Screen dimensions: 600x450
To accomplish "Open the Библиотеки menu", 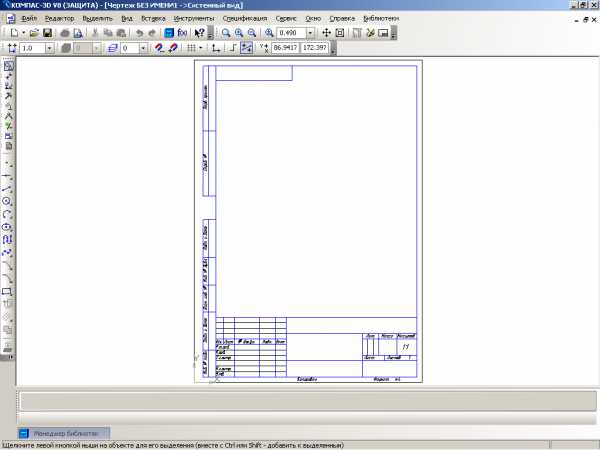I will (381, 18).
